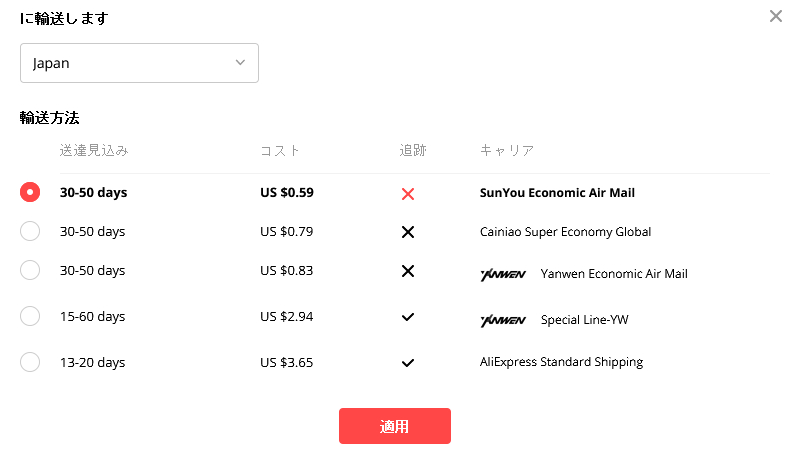Click the US $3.65 cost value
Screen dimensions: 793x459
tap(287, 362)
